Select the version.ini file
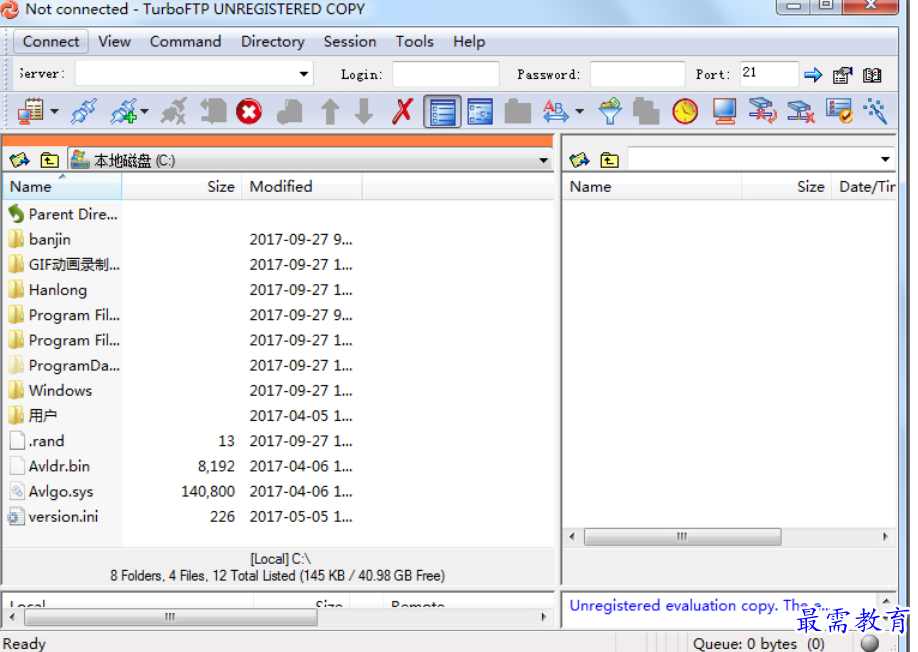Image resolution: width=918 pixels, height=652 pixels. pyautogui.click(x=53, y=517)
